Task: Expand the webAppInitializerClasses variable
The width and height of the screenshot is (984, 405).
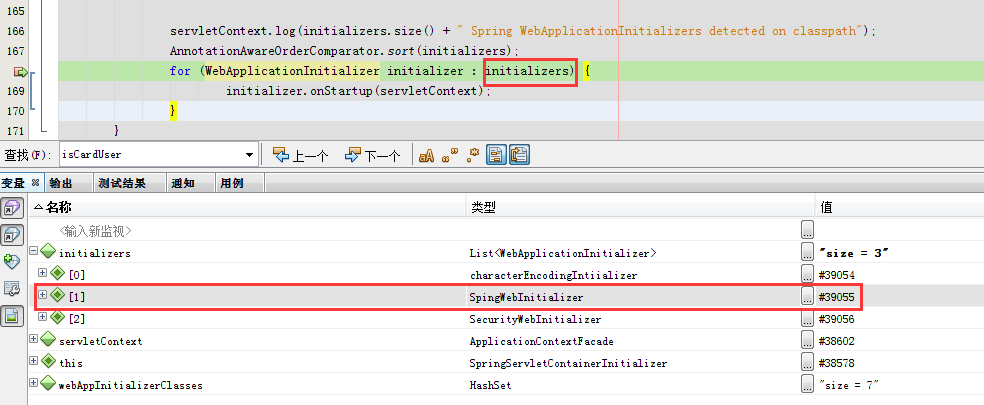Action: (x=33, y=382)
